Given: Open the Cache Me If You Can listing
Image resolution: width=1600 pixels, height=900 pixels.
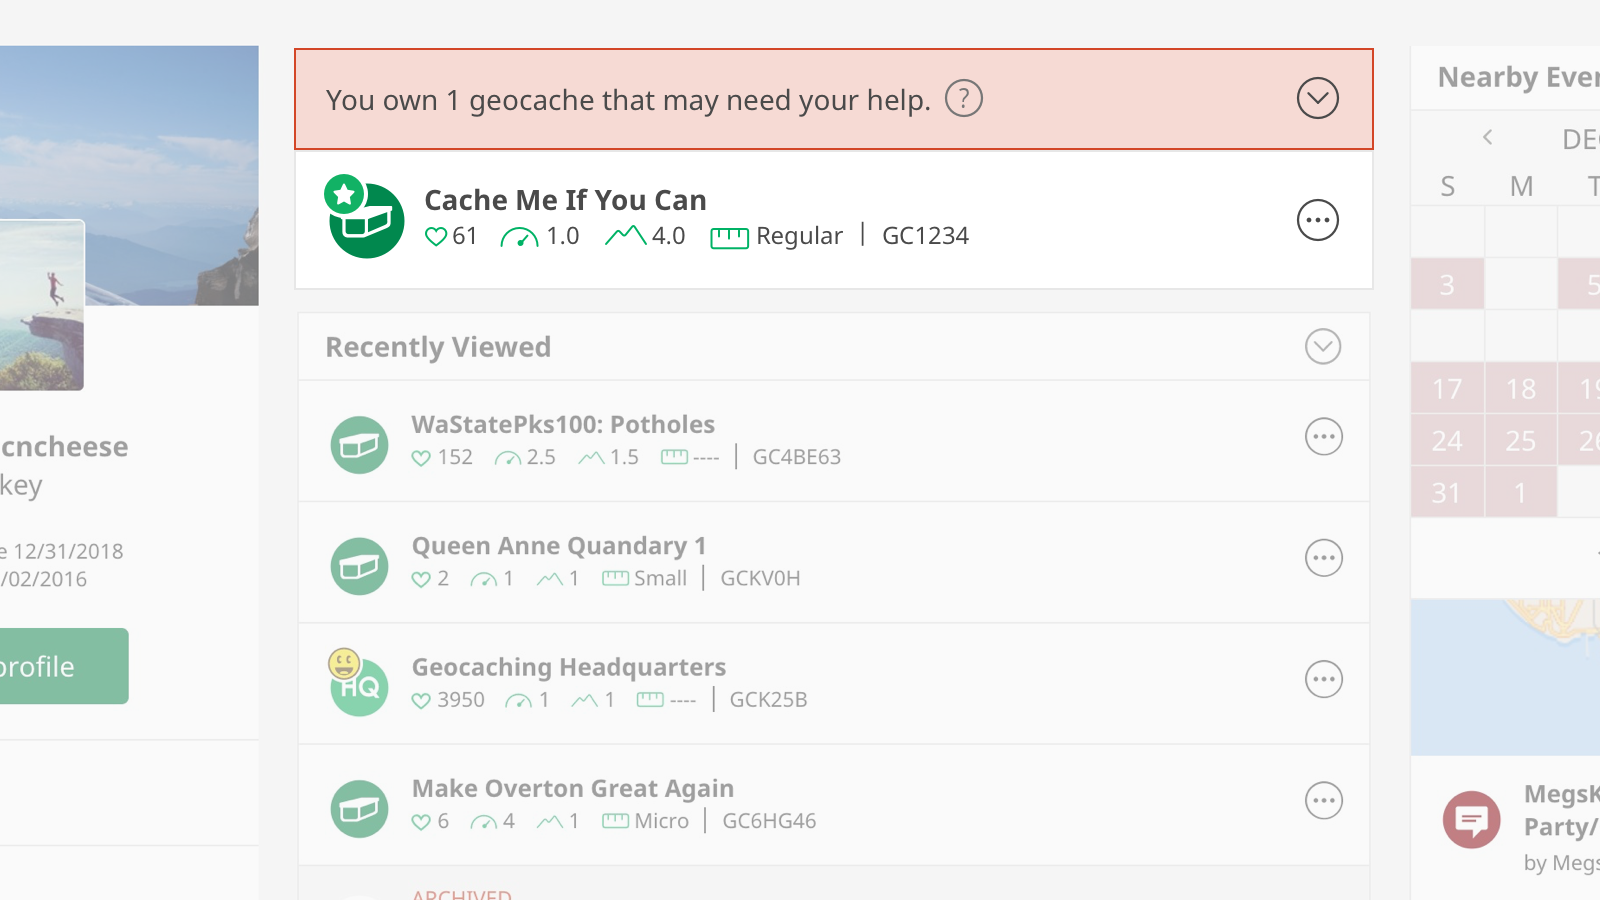Looking at the screenshot, I should point(565,200).
